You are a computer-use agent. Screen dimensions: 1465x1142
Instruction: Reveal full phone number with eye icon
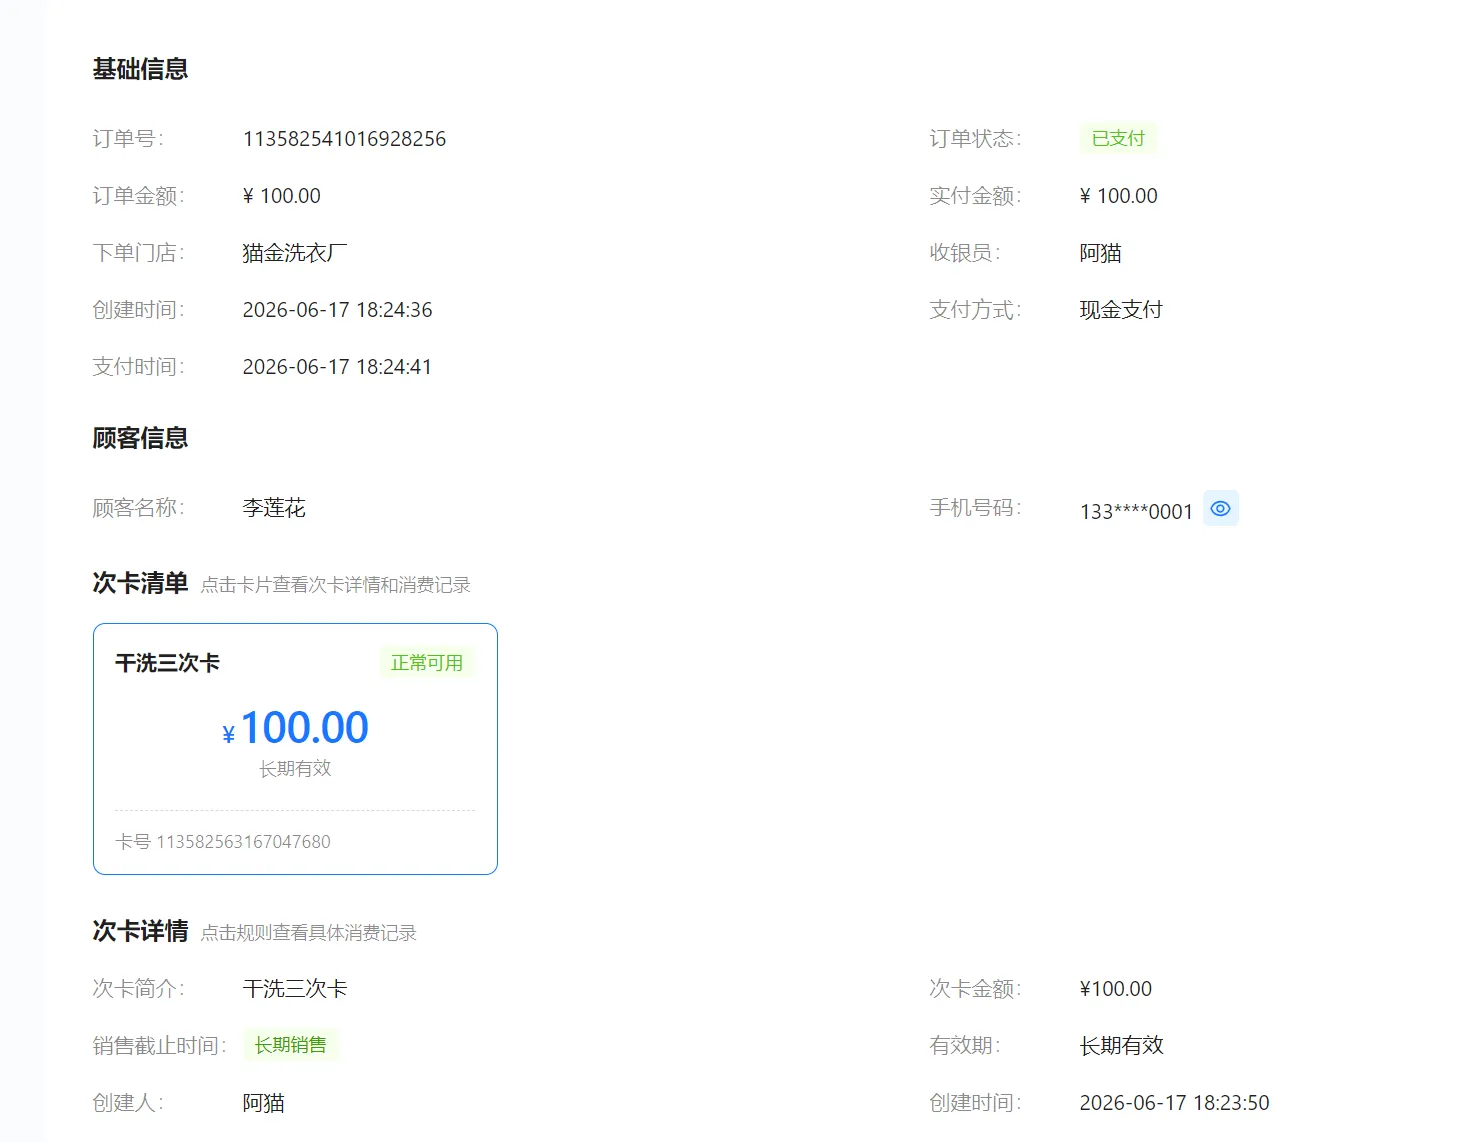tap(1220, 508)
